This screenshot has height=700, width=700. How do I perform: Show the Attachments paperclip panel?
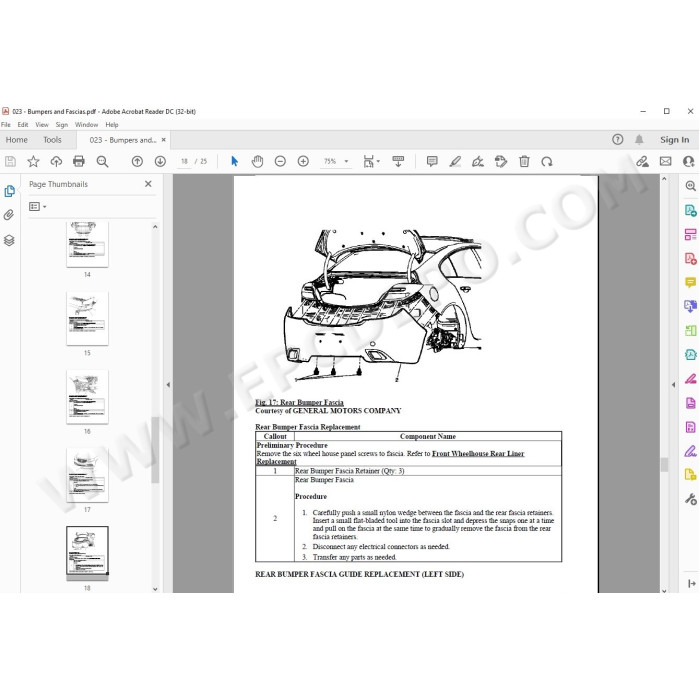pos(9,215)
